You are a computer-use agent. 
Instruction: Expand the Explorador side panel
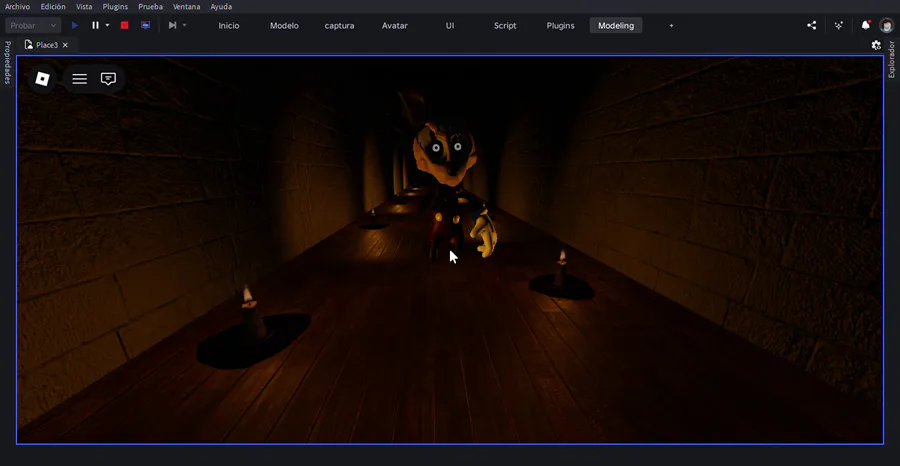pos(891,59)
